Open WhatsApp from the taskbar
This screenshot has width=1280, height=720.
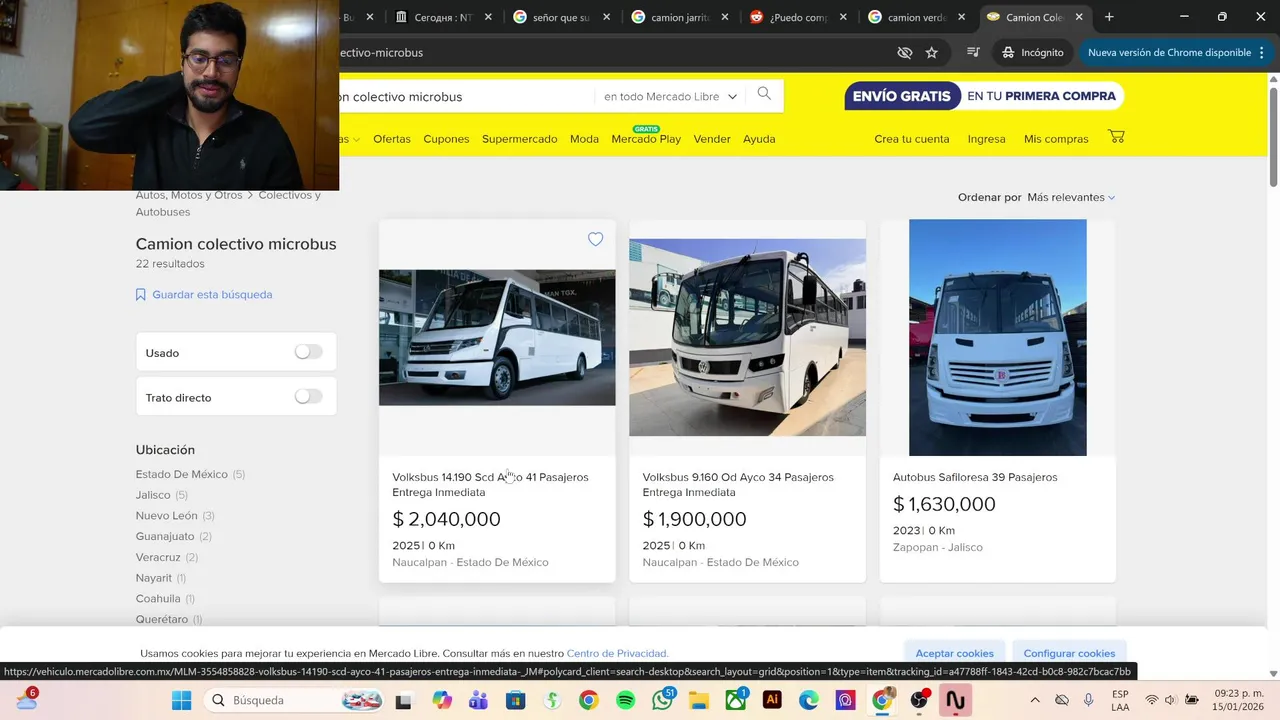[x=662, y=700]
